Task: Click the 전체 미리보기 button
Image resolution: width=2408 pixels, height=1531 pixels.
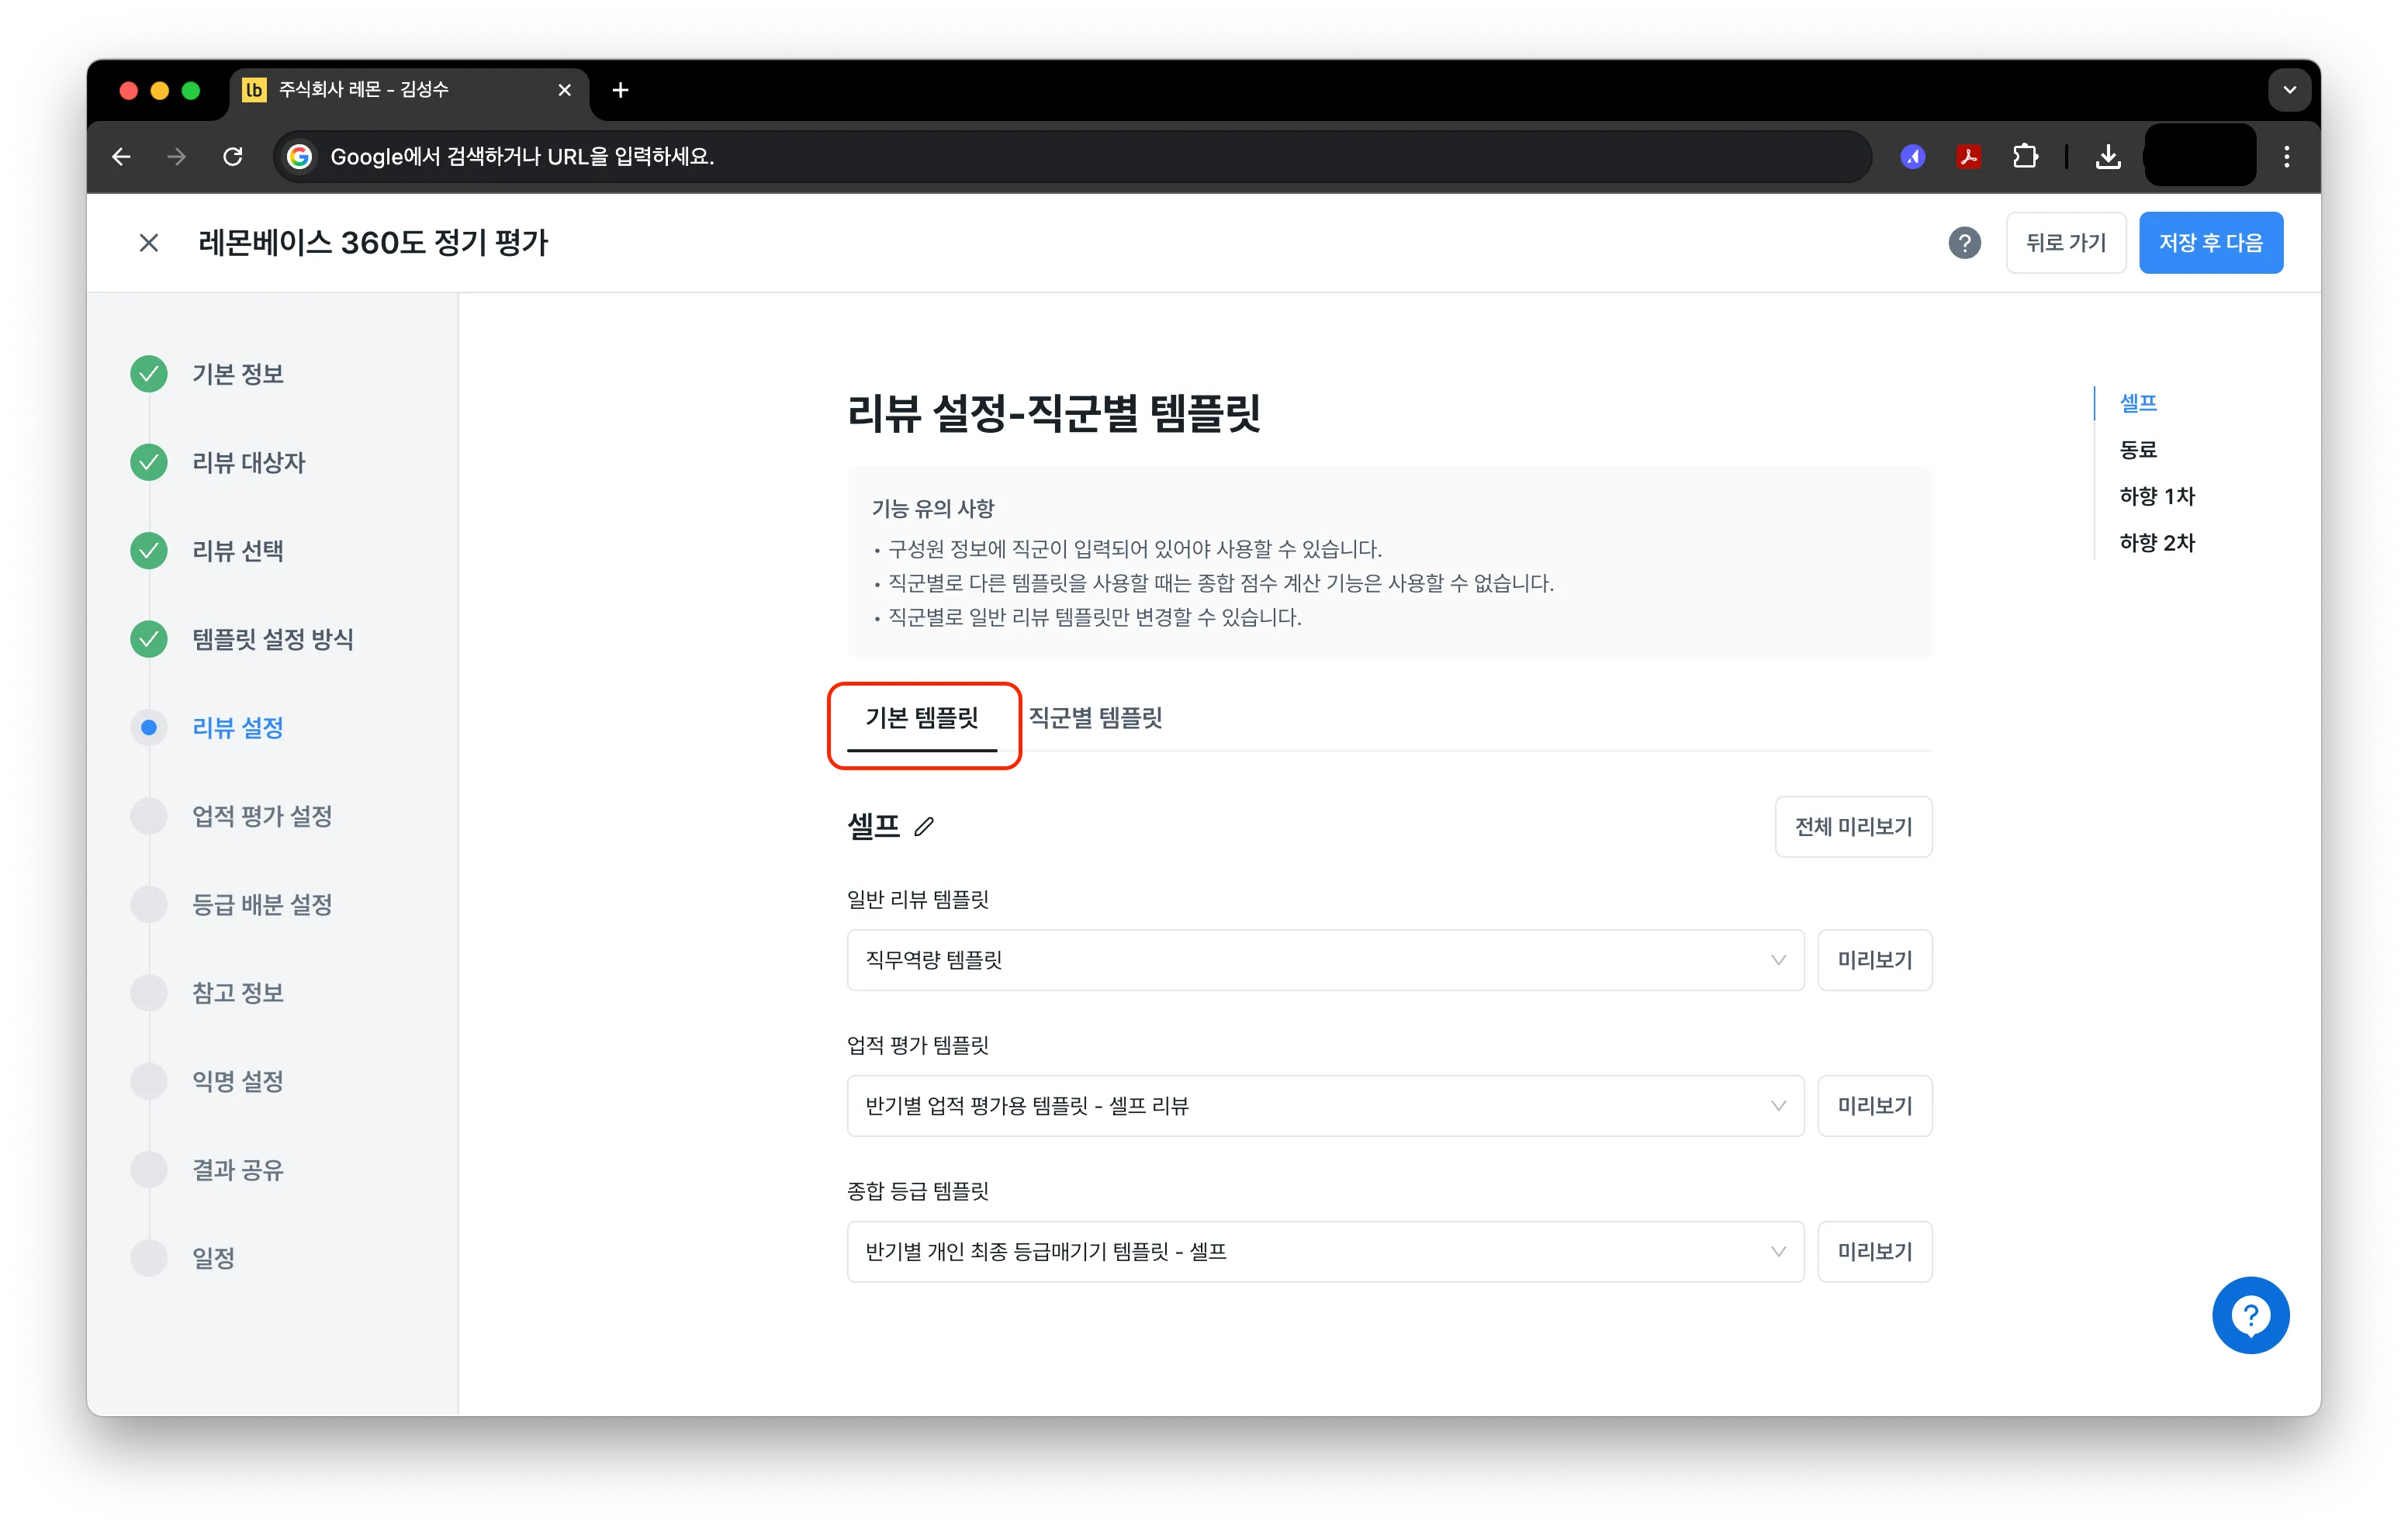Action: [x=1853, y=827]
